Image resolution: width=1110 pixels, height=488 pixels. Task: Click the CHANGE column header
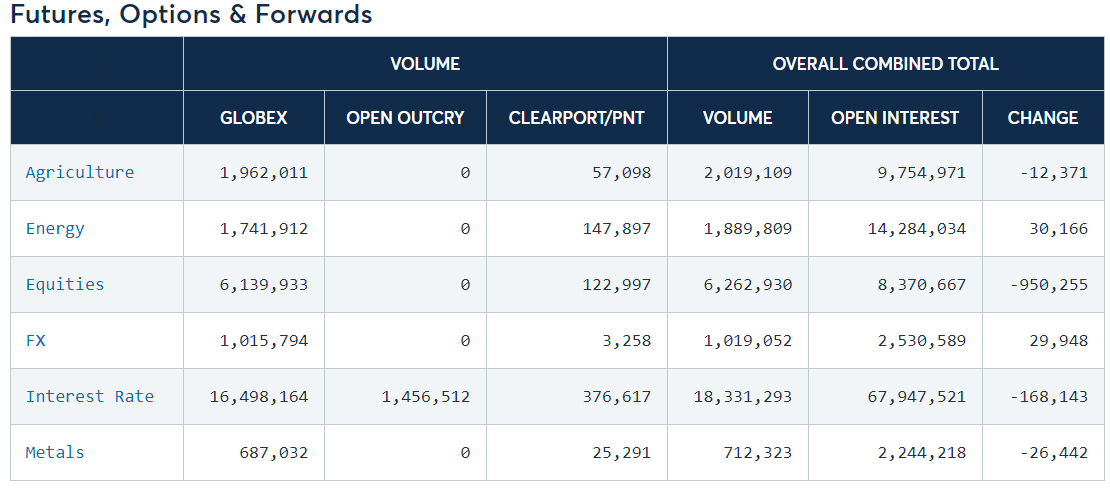[x=1043, y=118]
